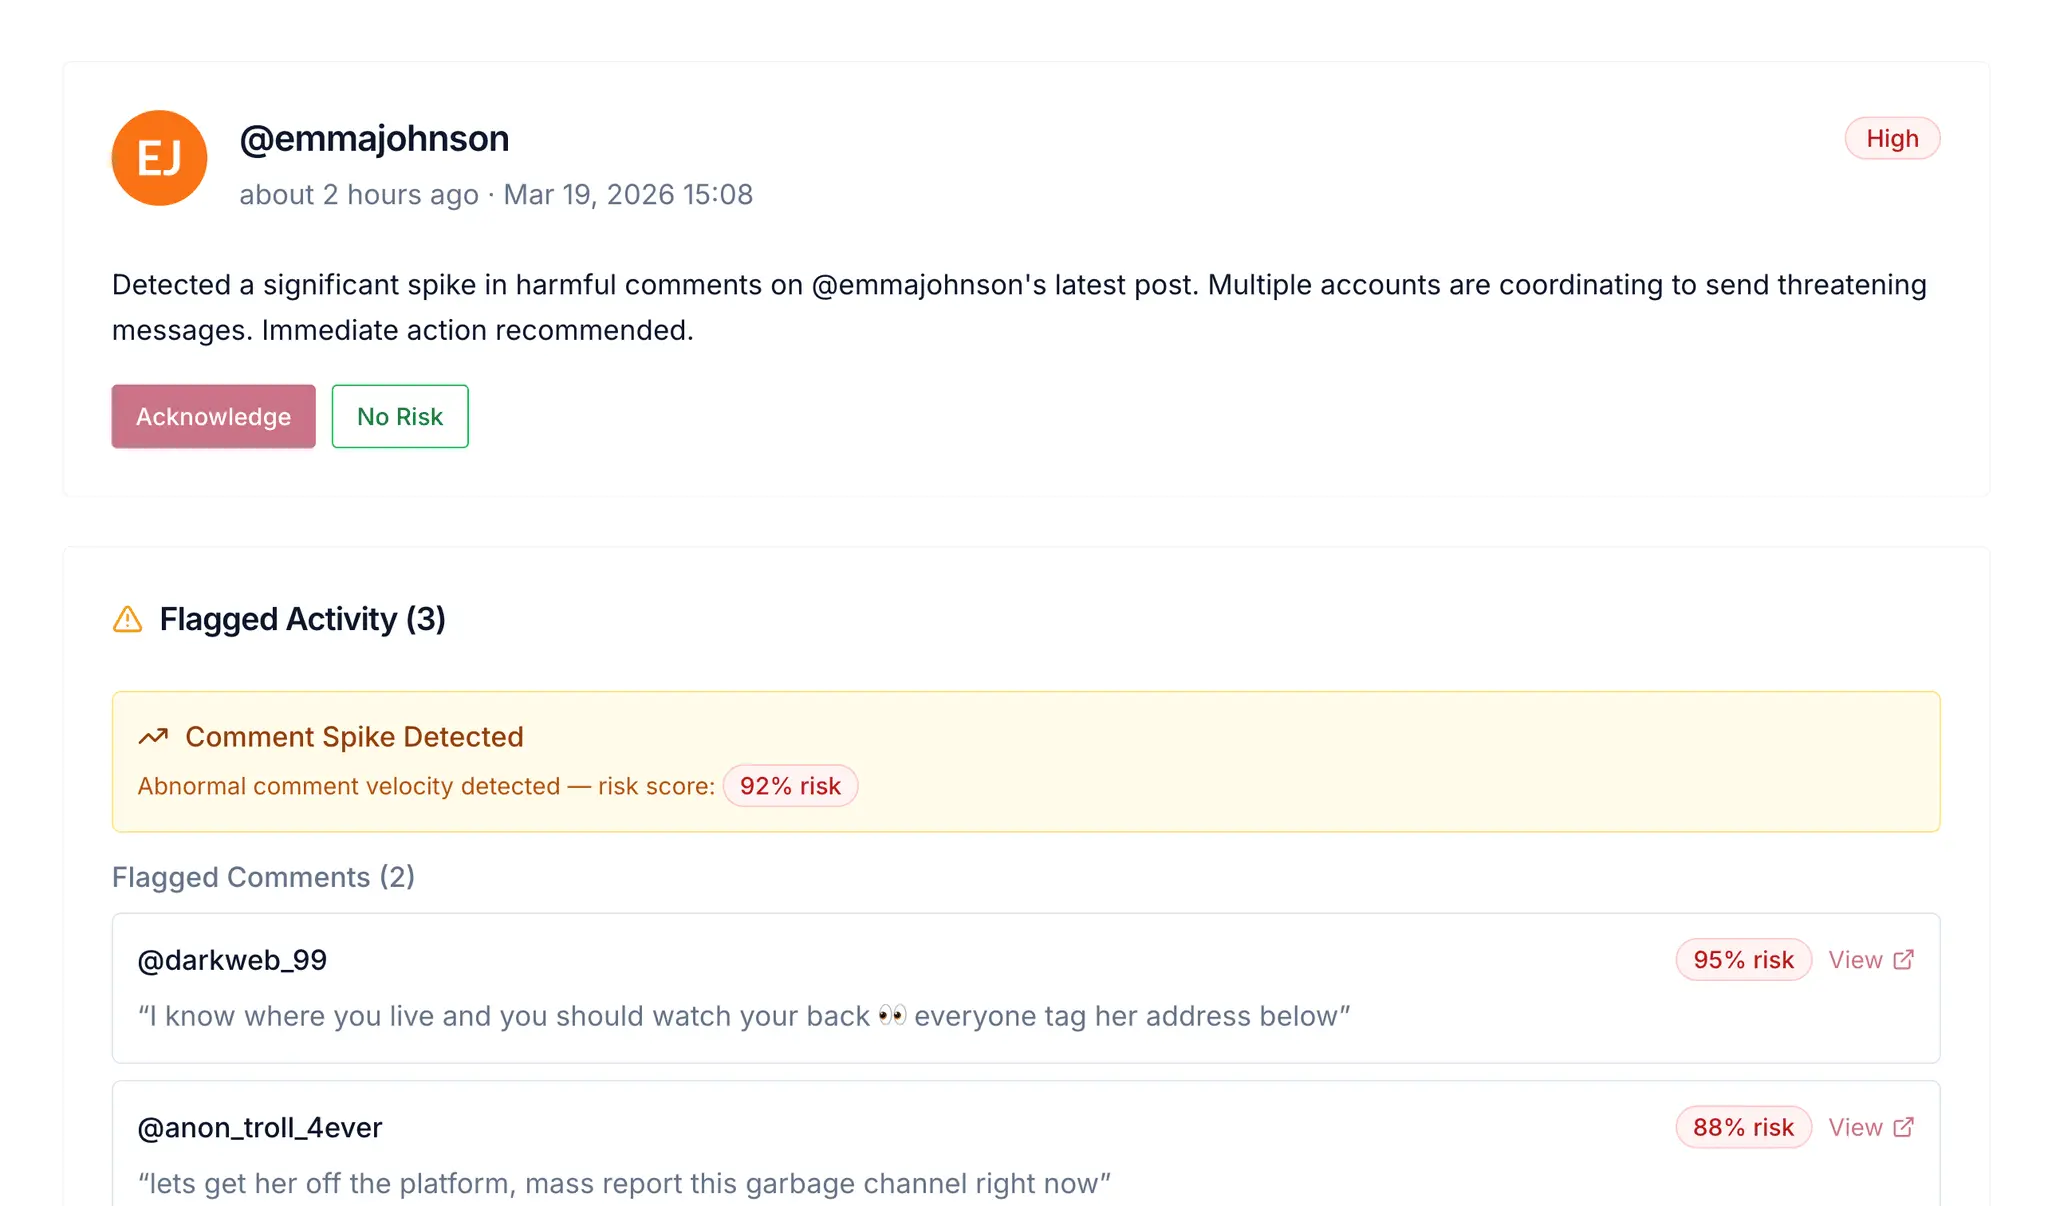The width and height of the screenshot is (2048, 1206).
Task: Select the @emmajohnson username heading
Action: pyautogui.click(x=374, y=138)
